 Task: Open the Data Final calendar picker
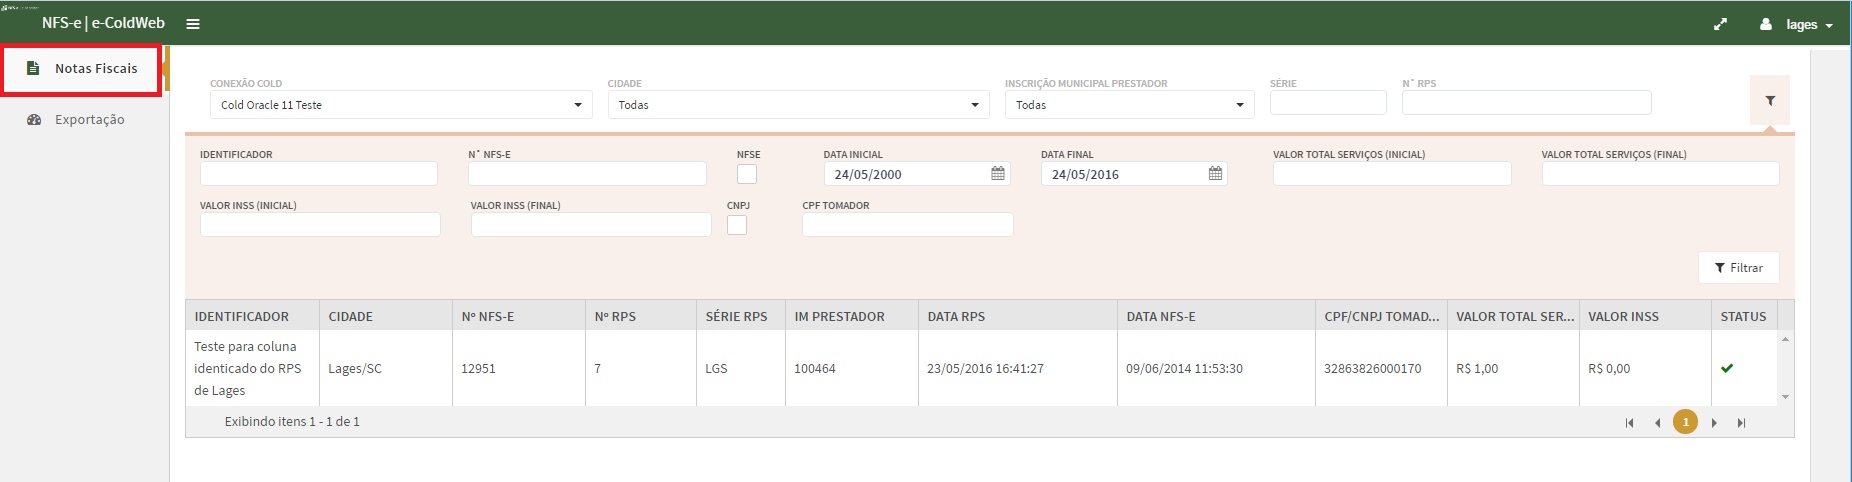click(x=1215, y=174)
